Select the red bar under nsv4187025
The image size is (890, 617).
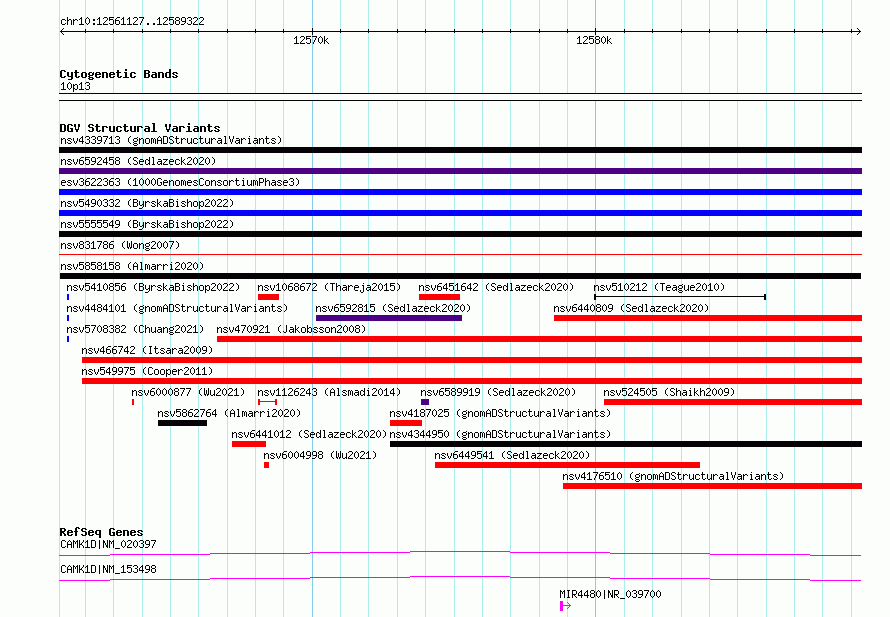(x=406, y=423)
